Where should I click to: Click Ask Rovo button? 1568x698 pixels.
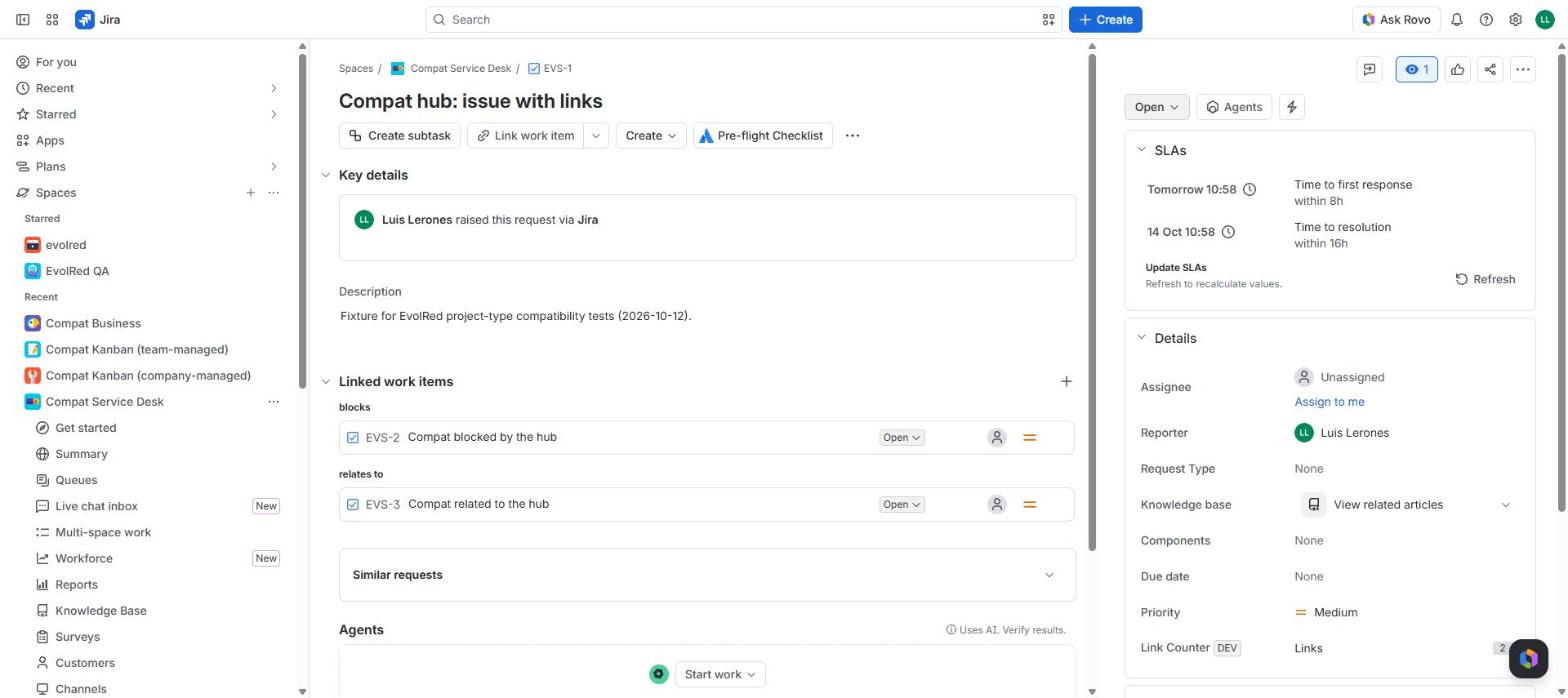(1396, 20)
